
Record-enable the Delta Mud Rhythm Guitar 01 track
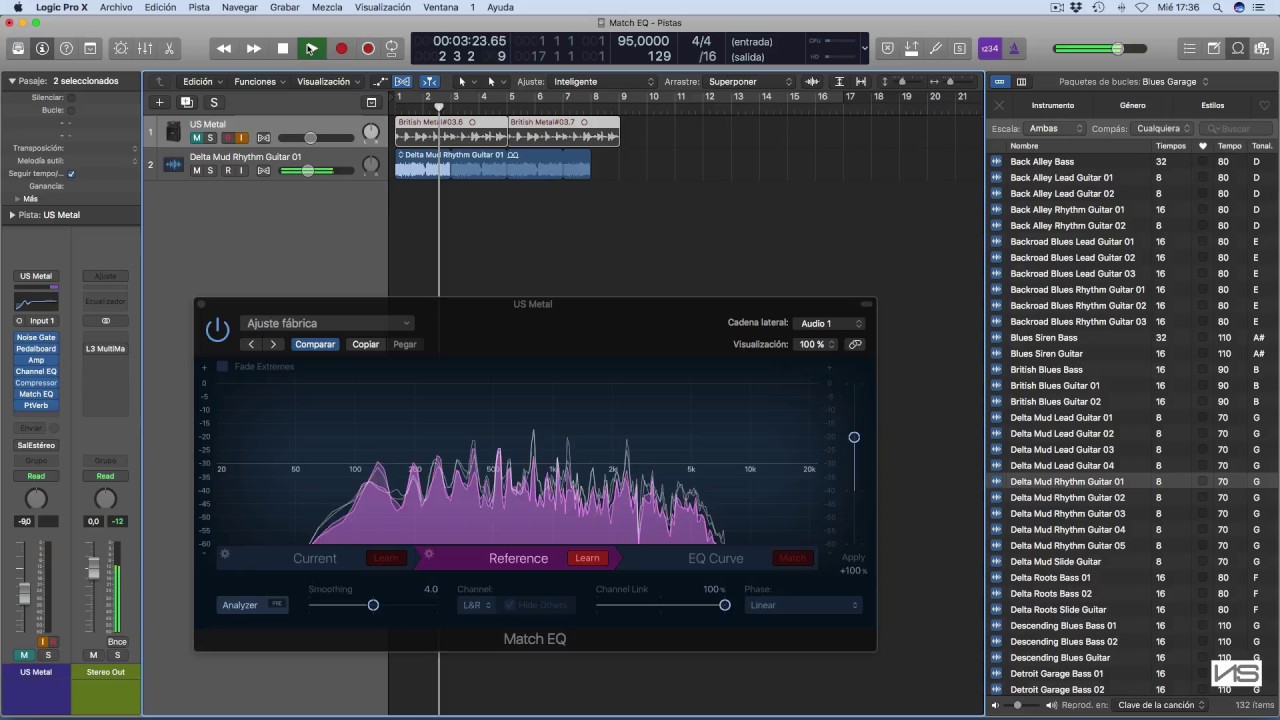point(227,171)
